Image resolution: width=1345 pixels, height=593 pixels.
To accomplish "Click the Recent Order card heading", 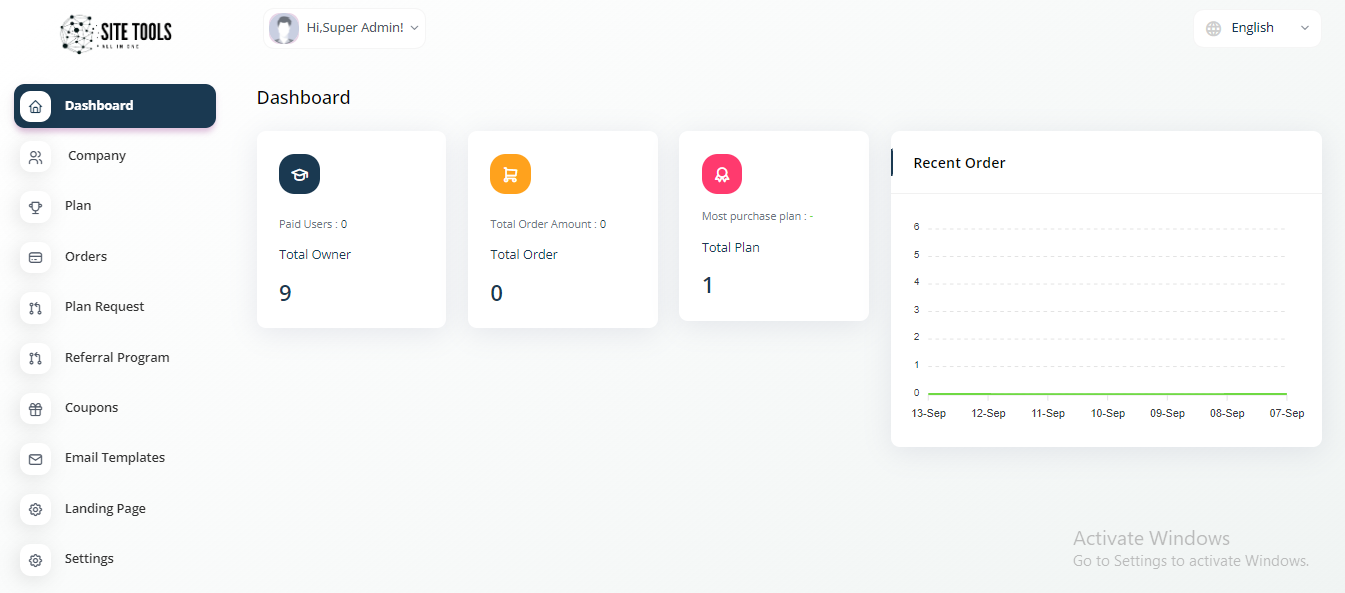I will pyautogui.click(x=959, y=163).
